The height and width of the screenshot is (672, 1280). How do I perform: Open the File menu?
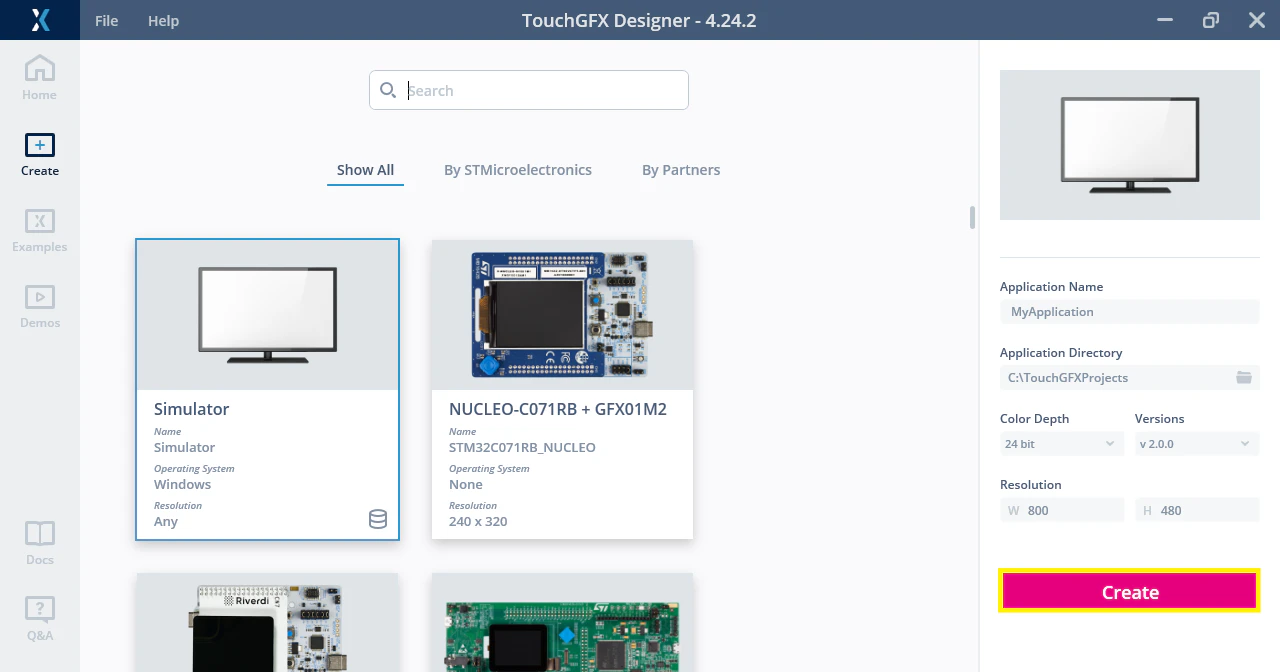click(x=106, y=20)
